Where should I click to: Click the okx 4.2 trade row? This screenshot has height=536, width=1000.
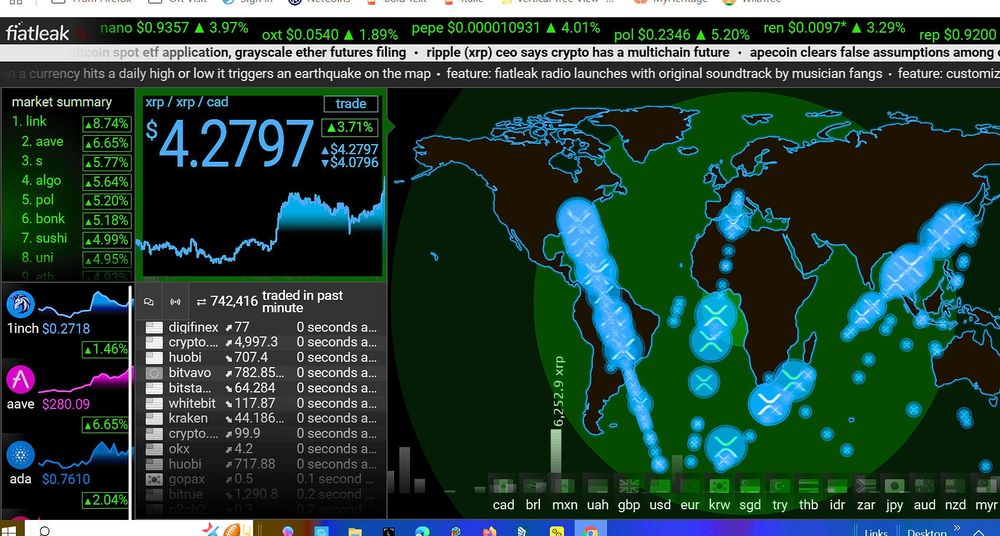(261, 449)
